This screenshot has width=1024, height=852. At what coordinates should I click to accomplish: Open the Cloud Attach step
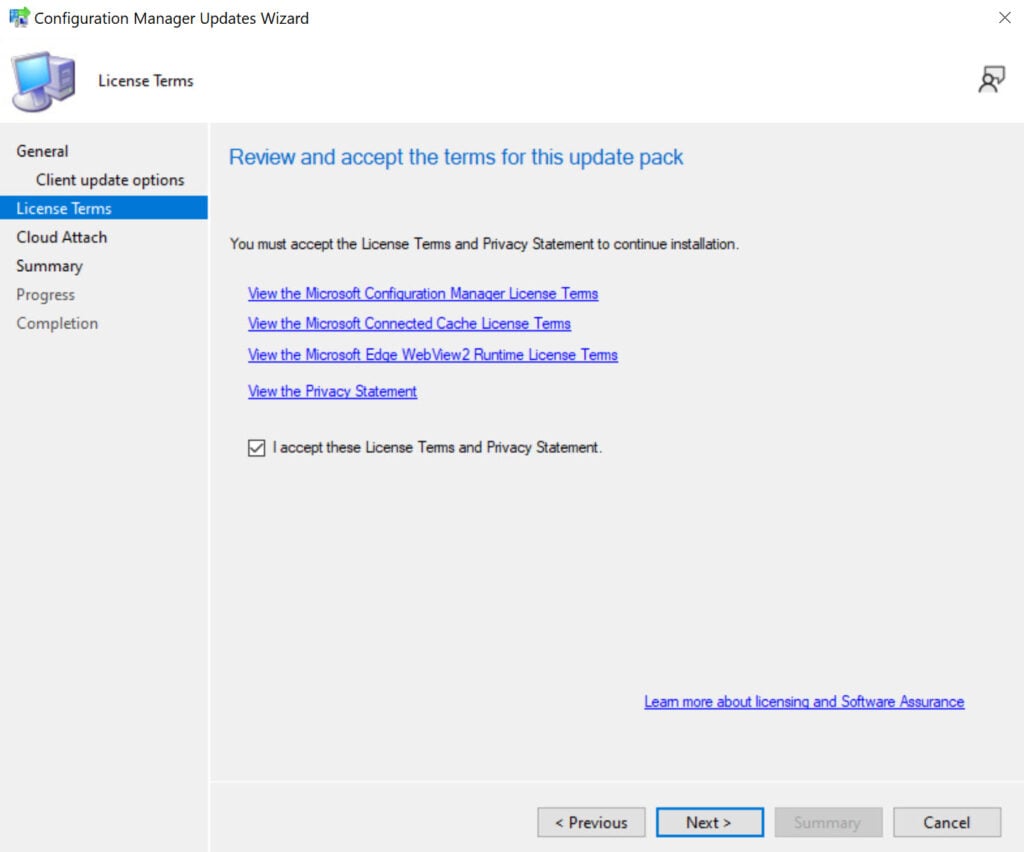[61, 238]
